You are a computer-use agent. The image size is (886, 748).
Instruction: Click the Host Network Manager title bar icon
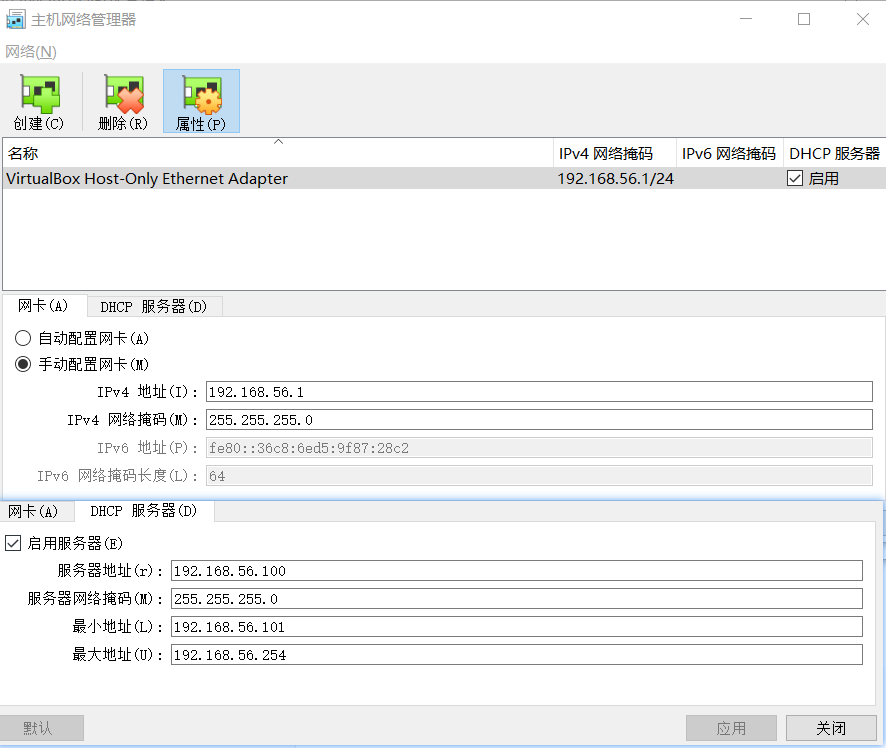15,19
